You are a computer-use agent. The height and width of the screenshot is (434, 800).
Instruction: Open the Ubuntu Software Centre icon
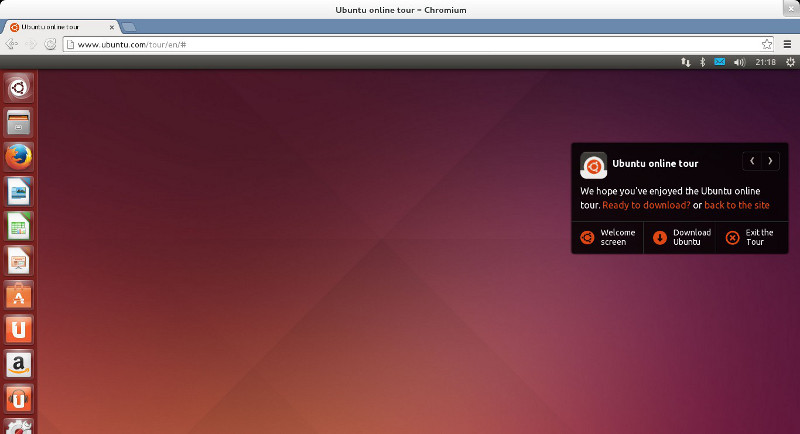point(19,295)
